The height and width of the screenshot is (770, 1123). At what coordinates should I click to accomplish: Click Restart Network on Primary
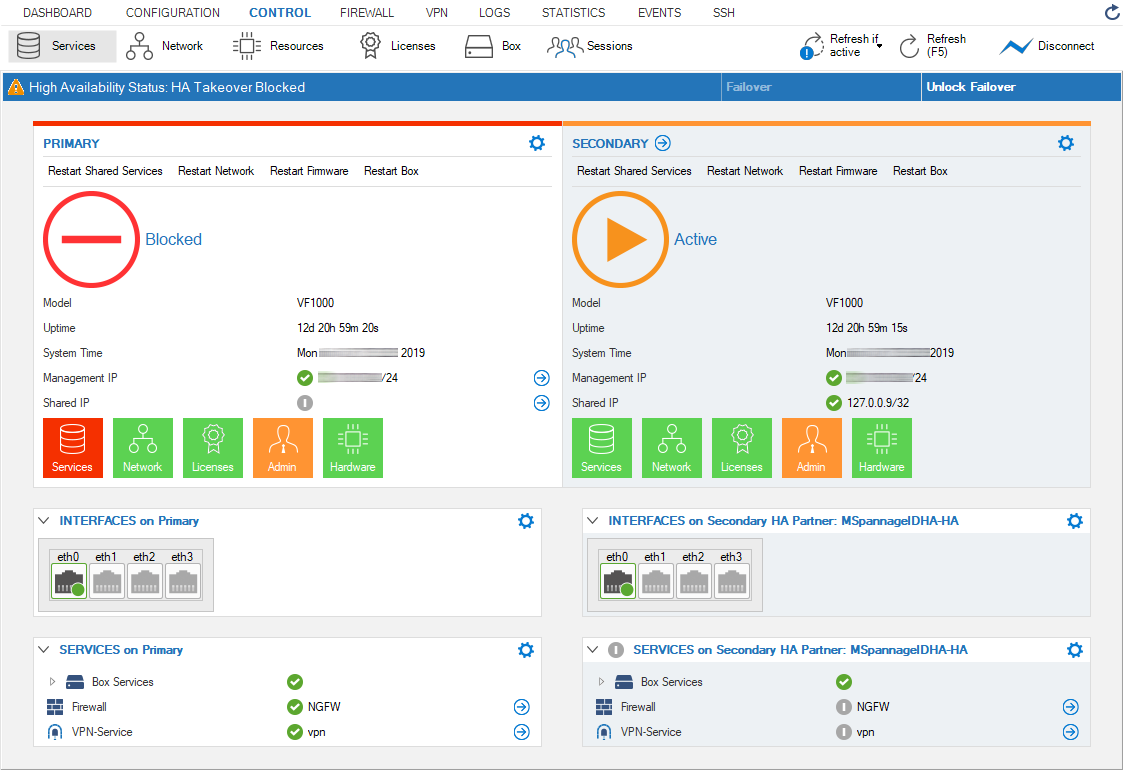[216, 171]
